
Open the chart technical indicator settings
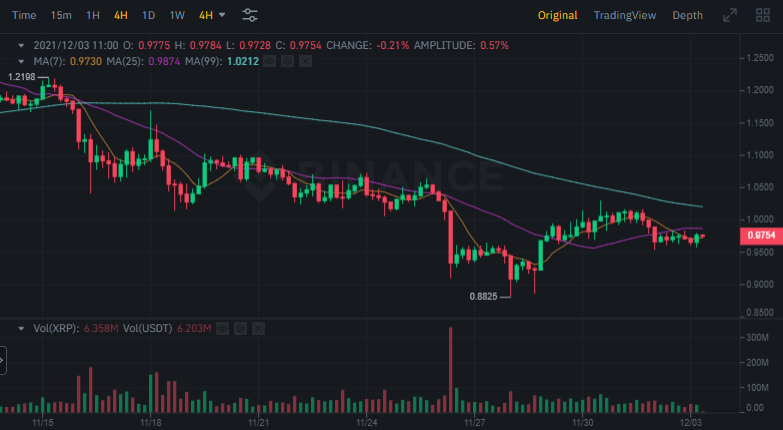click(x=250, y=15)
